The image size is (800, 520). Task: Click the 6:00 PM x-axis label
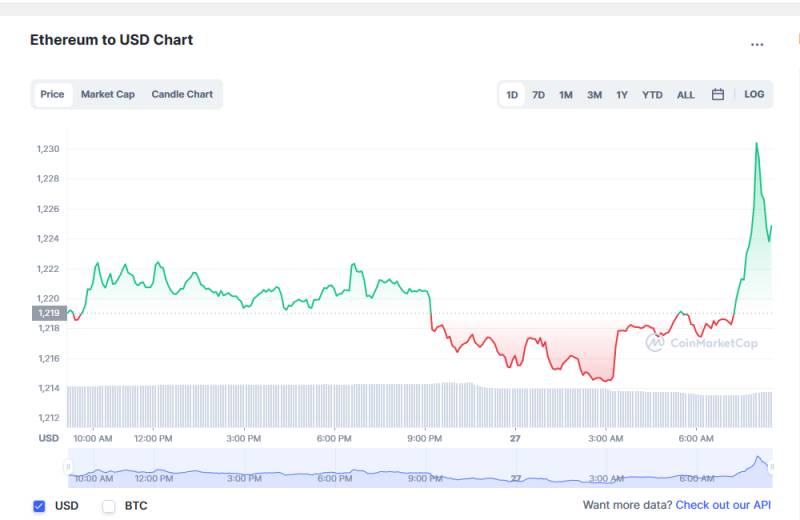coord(334,438)
